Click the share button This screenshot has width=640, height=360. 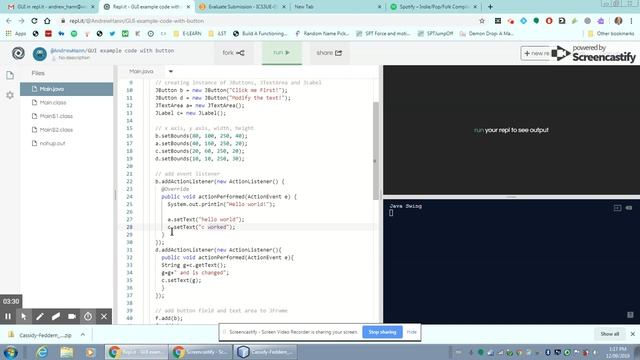coord(329,53)
